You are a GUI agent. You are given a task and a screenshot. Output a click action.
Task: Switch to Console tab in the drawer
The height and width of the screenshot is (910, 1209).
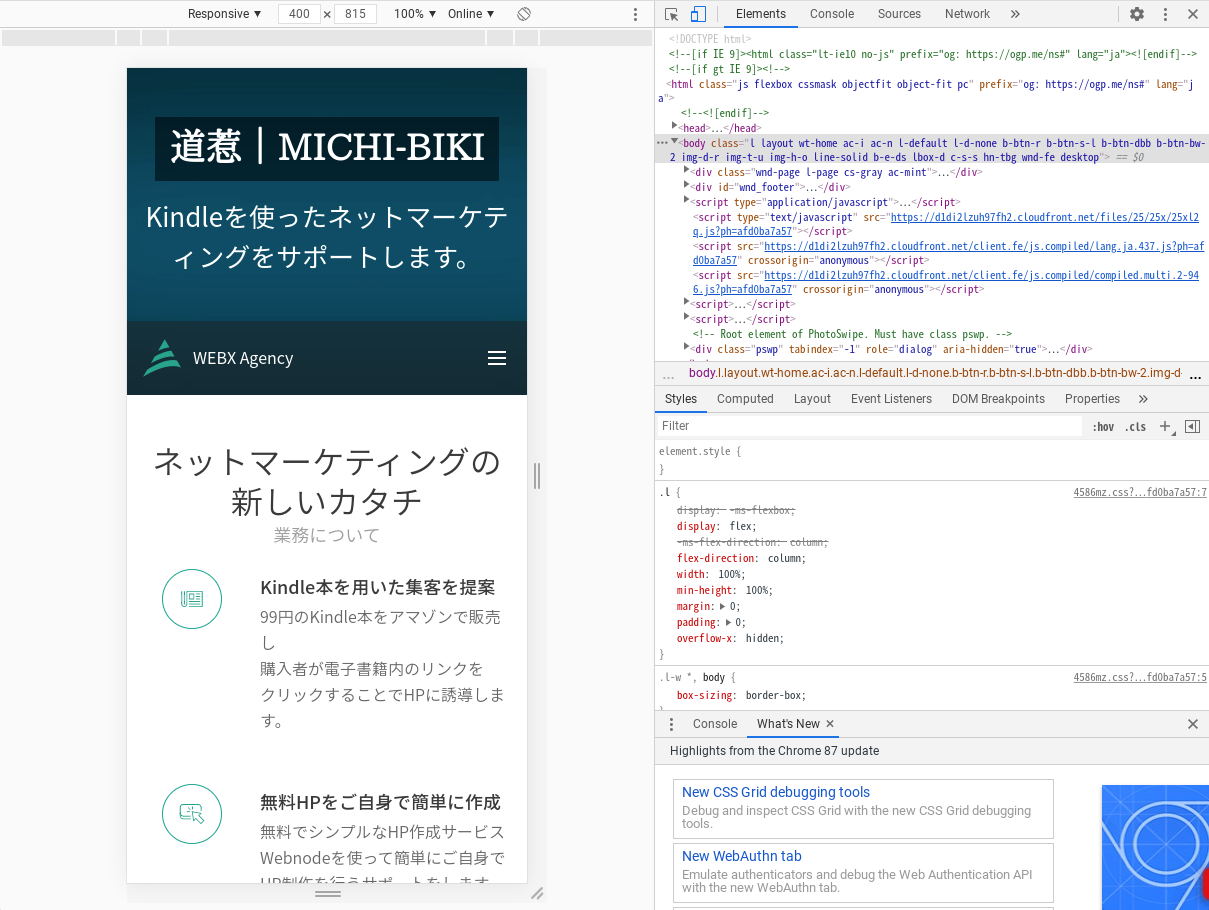(715, 724)
